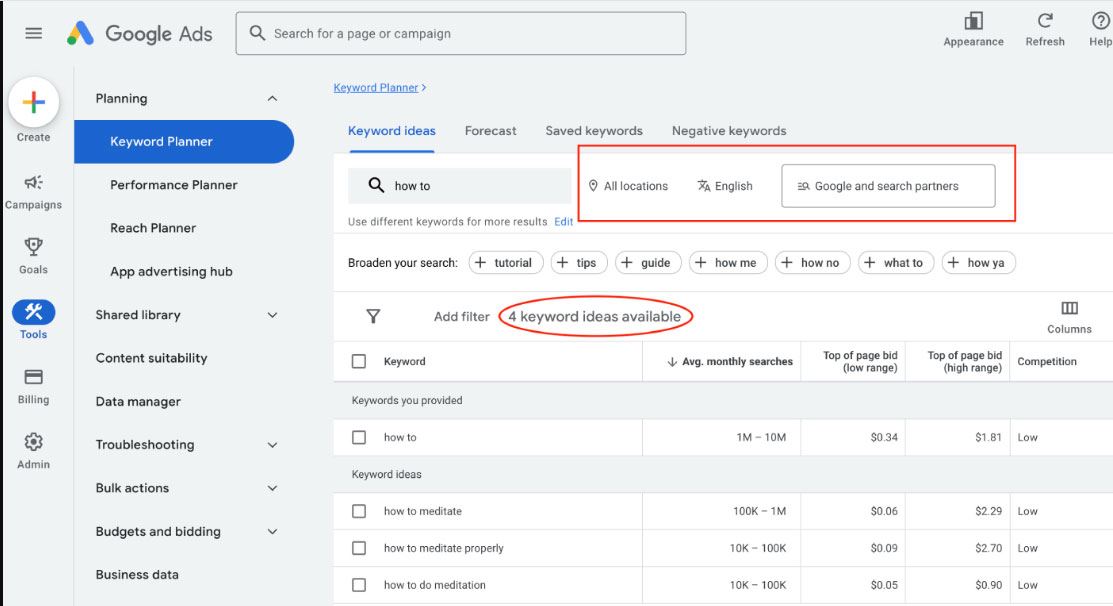1113x606 pixels.
Task: Open Admin gear icon
Action: point(33,442)
